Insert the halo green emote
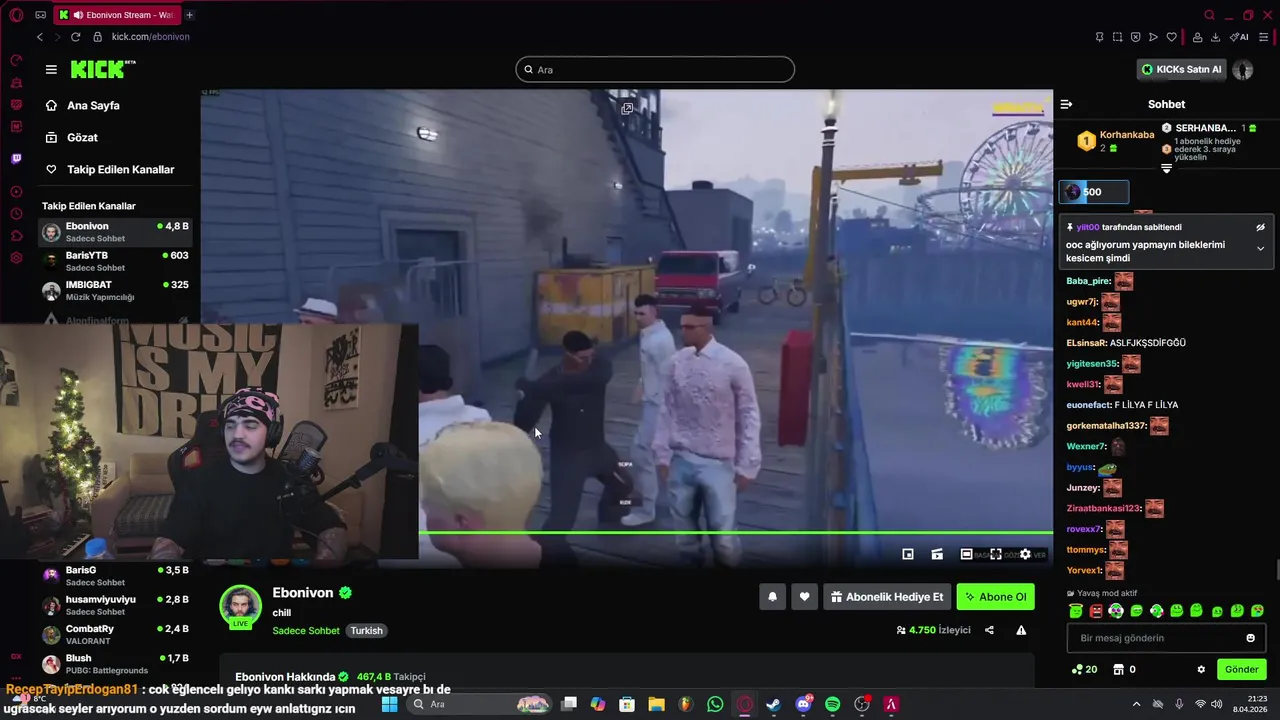This screenshot has width=1280, height=720. click(x=1076, y=611)
